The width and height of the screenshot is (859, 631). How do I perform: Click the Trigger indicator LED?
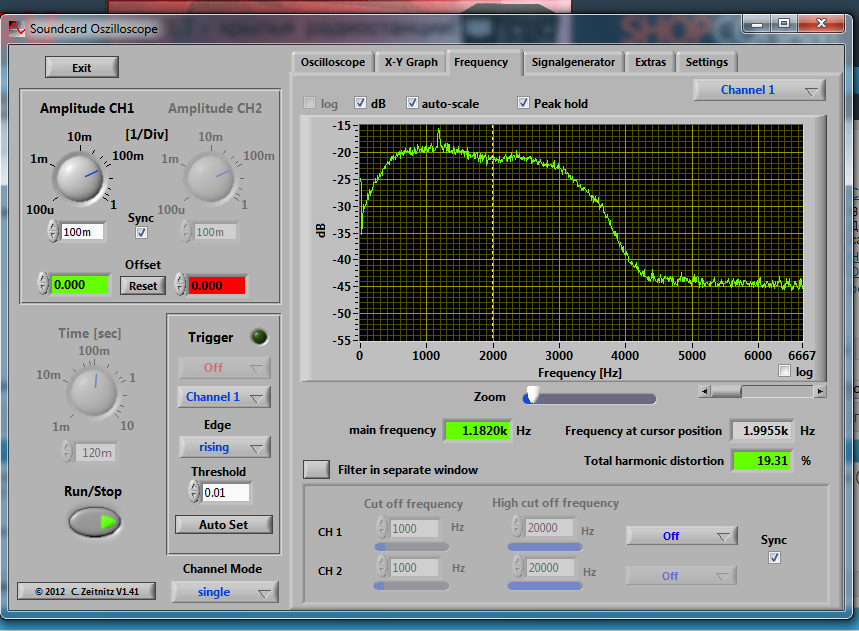(x=259, y=337)
